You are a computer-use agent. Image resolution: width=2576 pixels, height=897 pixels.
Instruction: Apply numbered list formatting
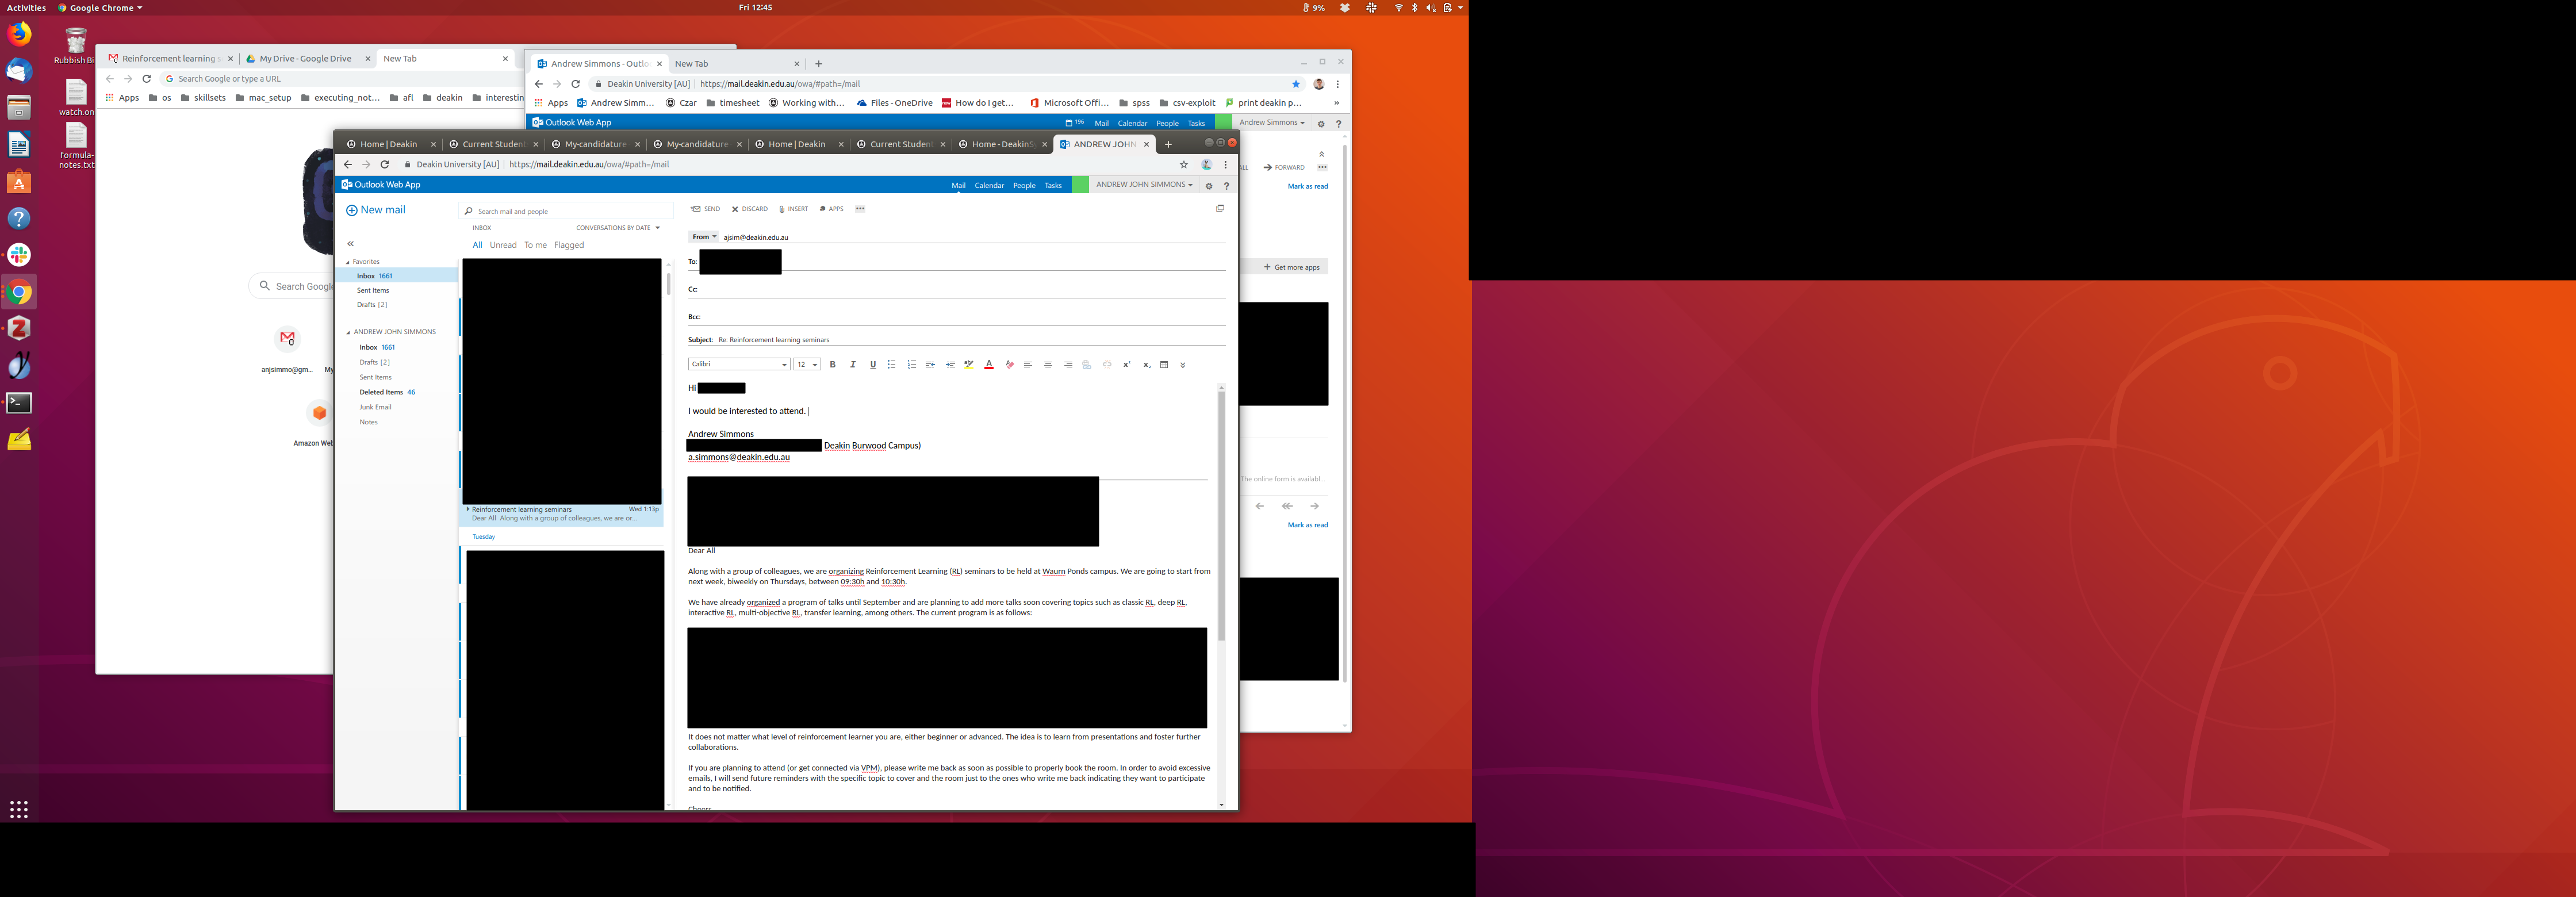pyautogui.click(x=911, y=365)
